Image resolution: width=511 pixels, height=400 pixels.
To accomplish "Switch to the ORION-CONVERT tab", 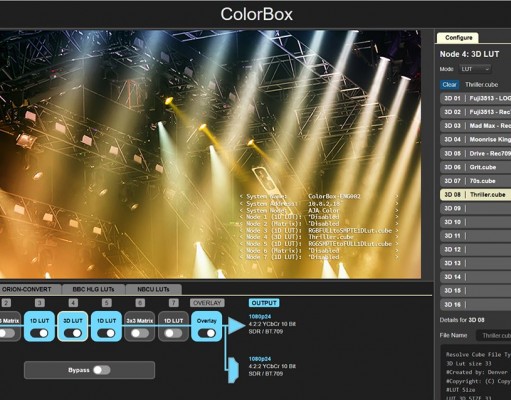I will [x=30, y=289].
